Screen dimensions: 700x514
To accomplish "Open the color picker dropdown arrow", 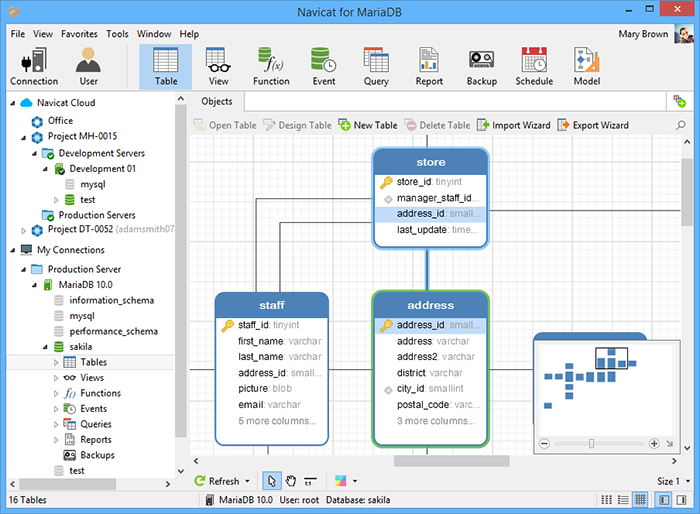I will (x=355, y=481).
